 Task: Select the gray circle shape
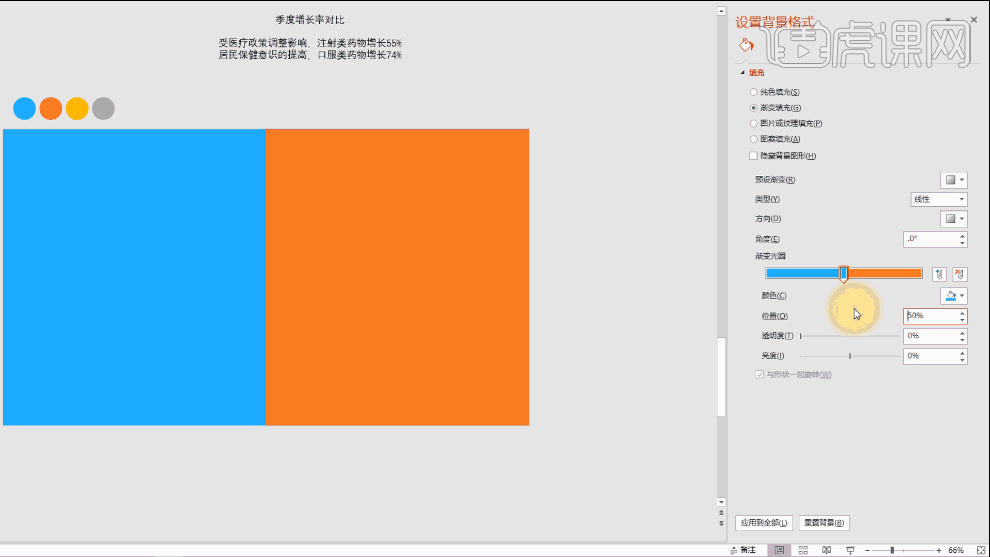tap(104, 109)
